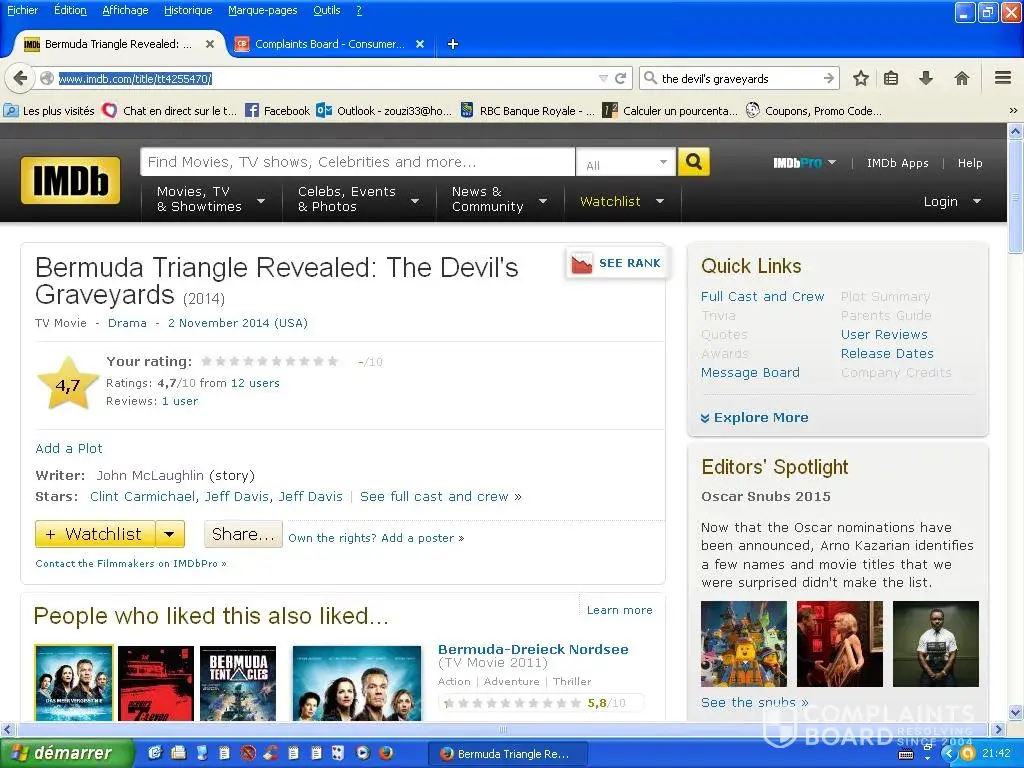Expand the search category 'All' dropdown

627,164
